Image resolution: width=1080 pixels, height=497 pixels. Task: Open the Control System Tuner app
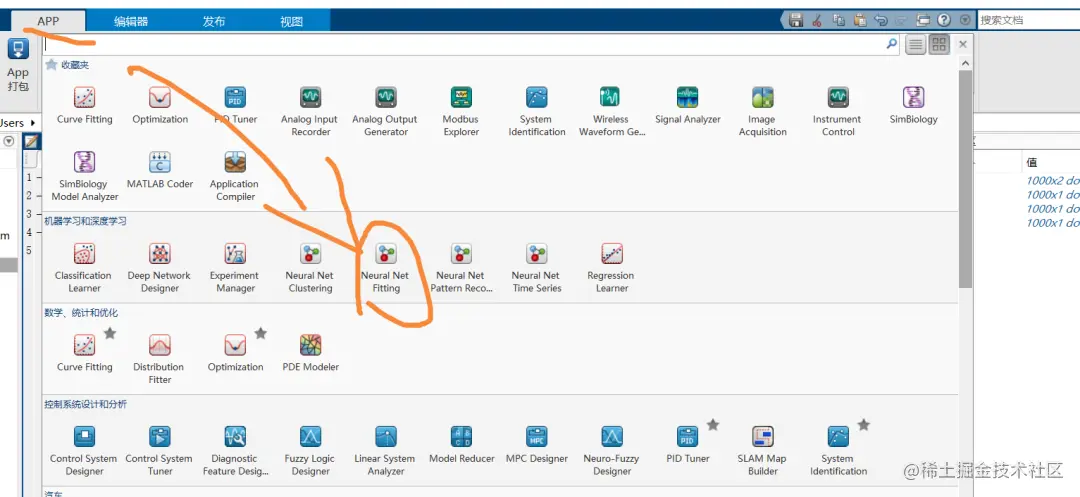pos(160,451)
